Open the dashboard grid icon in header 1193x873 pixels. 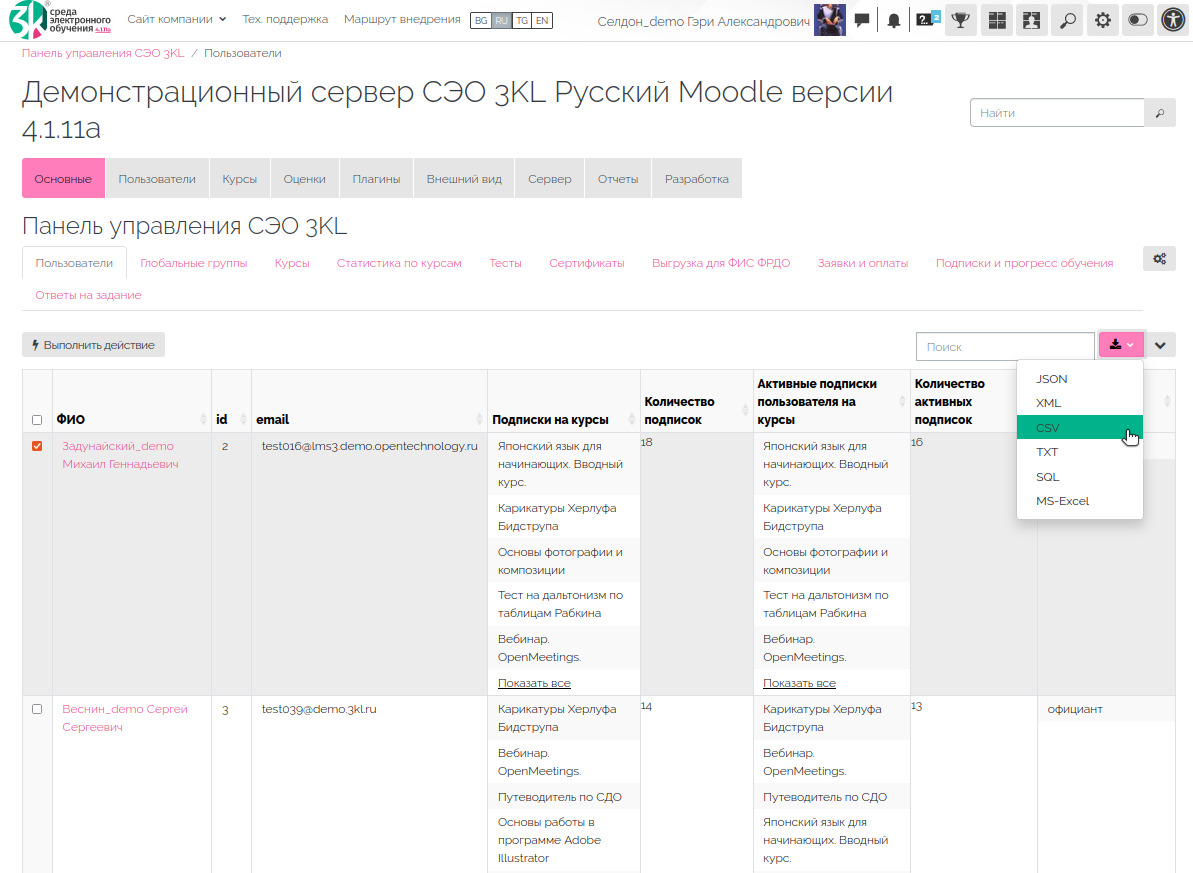(997, 21)
